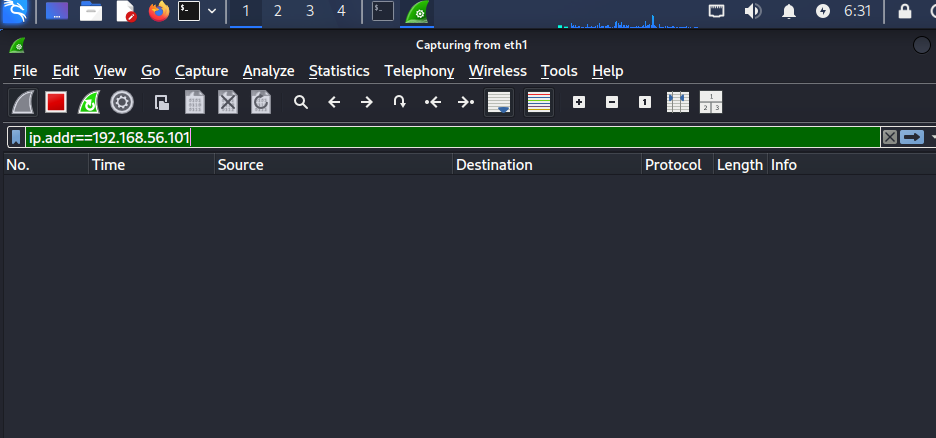
Task: Sort packets by Info column
Action: pyautogui.click(x=852, y=165)
